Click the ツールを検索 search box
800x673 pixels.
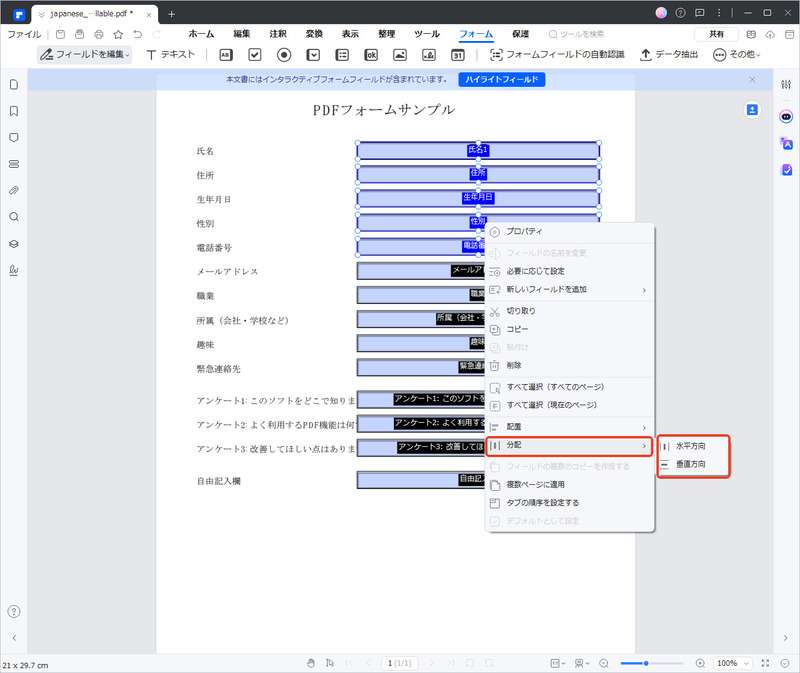point(577,34)
